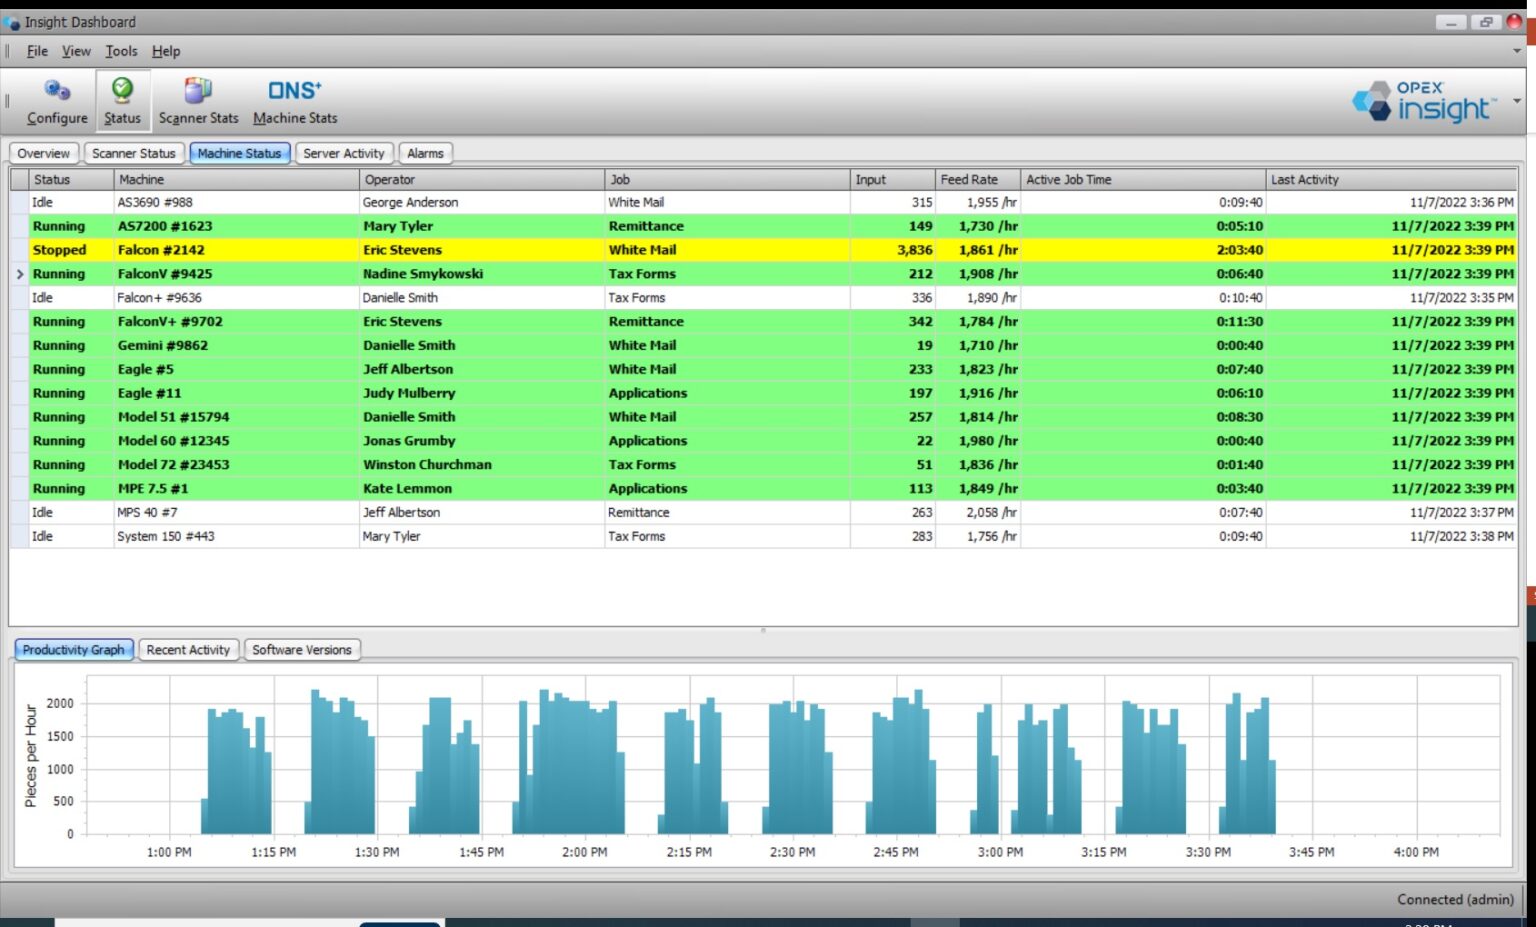Open Machine Stats from the toolbar
This screenshot has height=927, width=1536.
(294, 100)
